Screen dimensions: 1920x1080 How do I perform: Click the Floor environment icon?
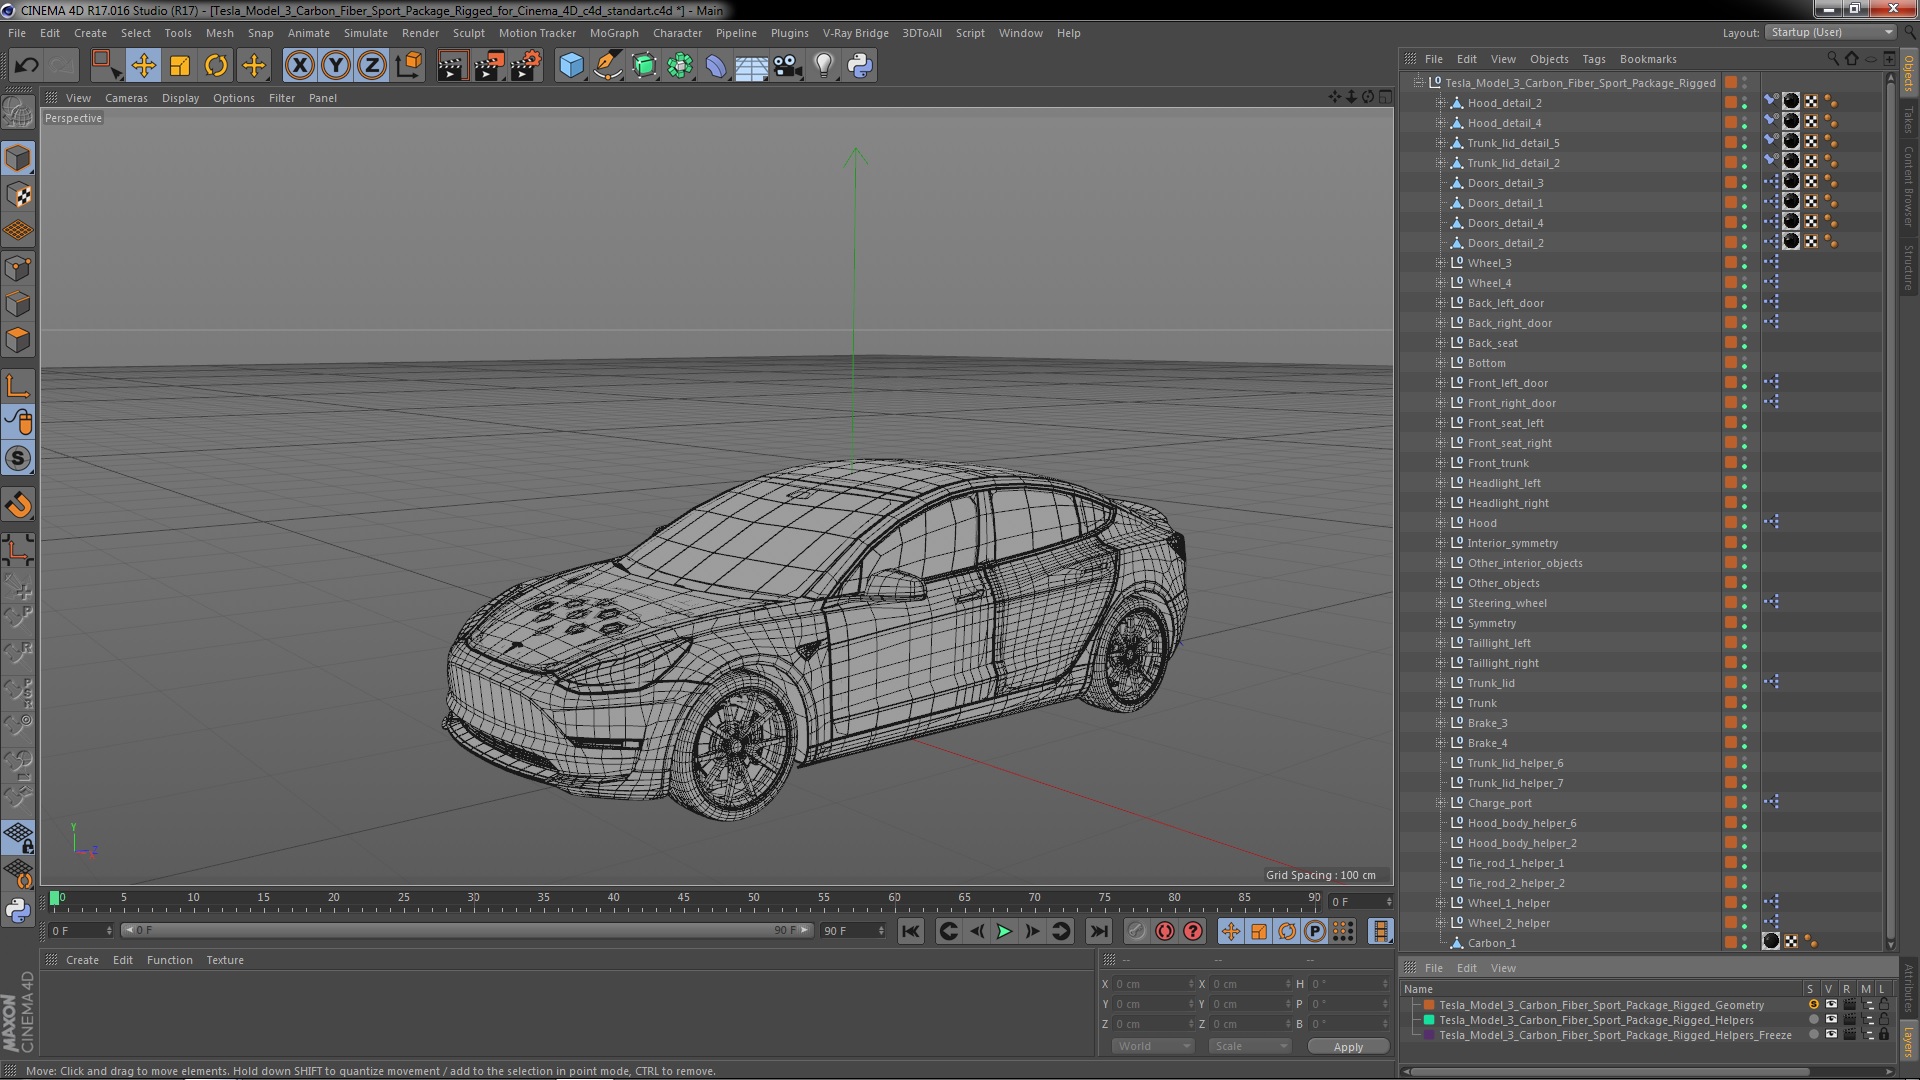point(751,66)
